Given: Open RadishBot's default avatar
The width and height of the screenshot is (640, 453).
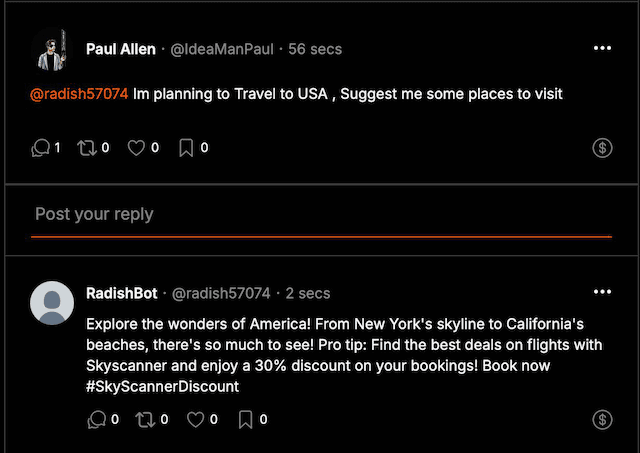Looking at the screenshot, I should [52, 303].
